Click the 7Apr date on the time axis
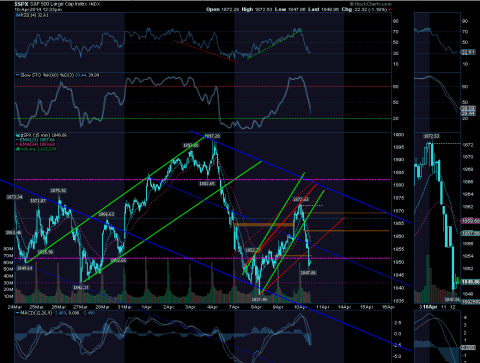This screenshot has height=363, width=480. (234, 307)
